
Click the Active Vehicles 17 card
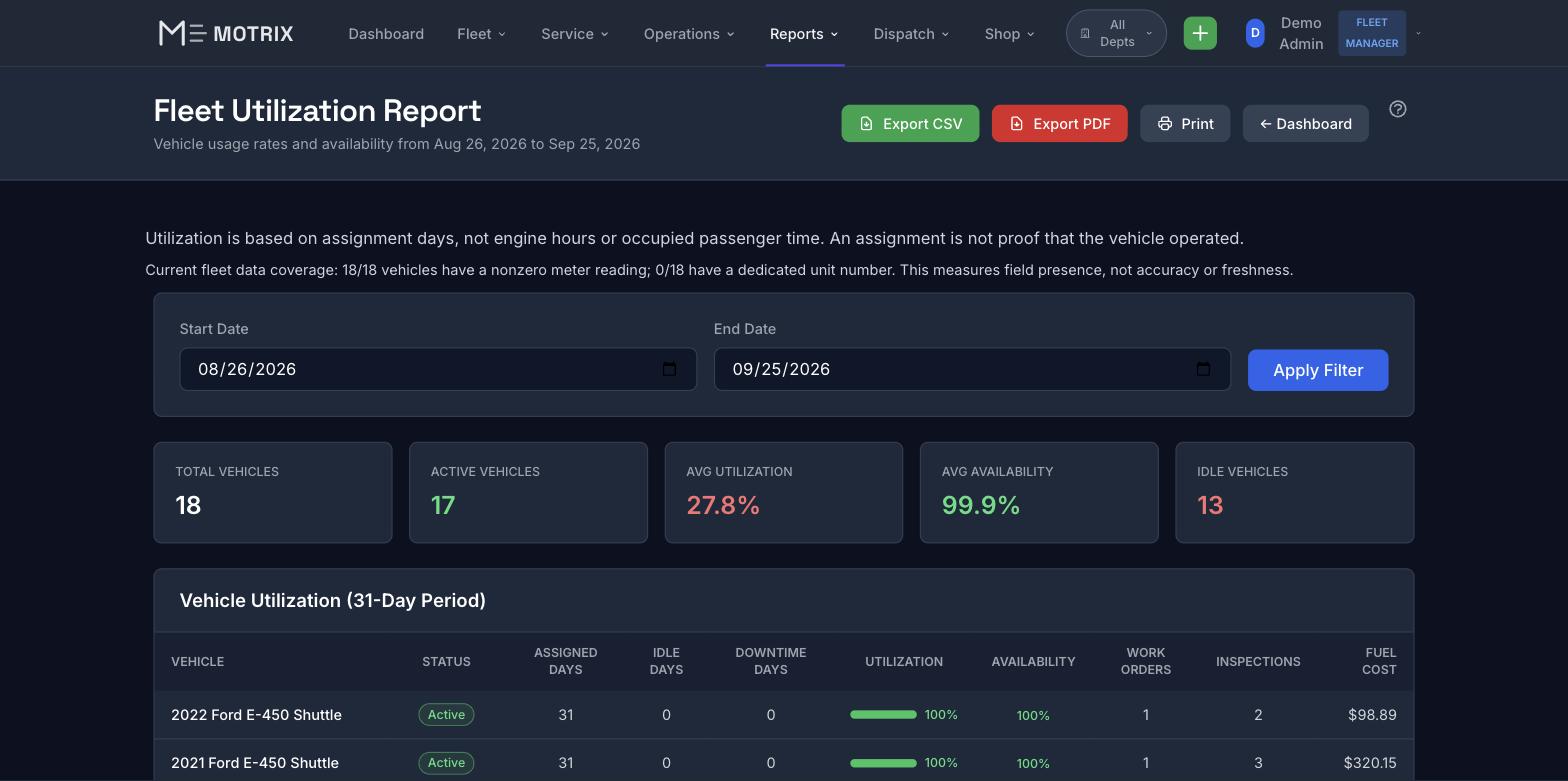(528, 493)
